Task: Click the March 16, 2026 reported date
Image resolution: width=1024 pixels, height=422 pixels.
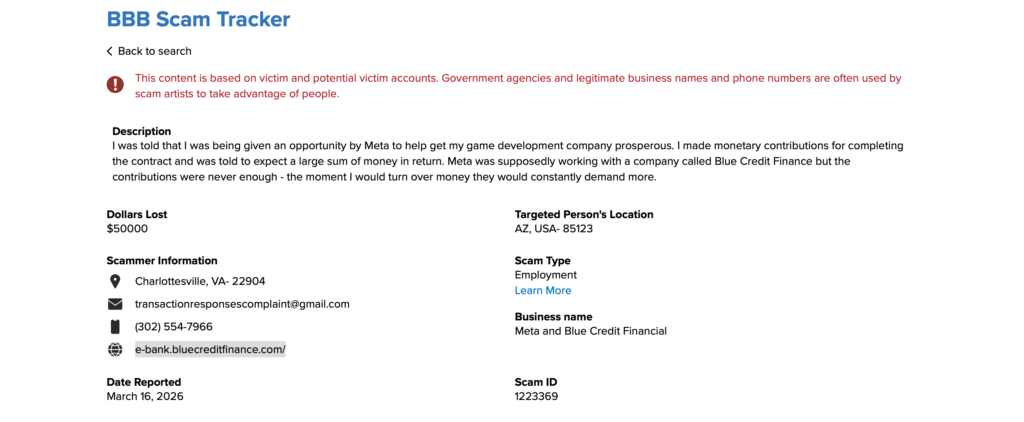Action: [x=145, y=396]
